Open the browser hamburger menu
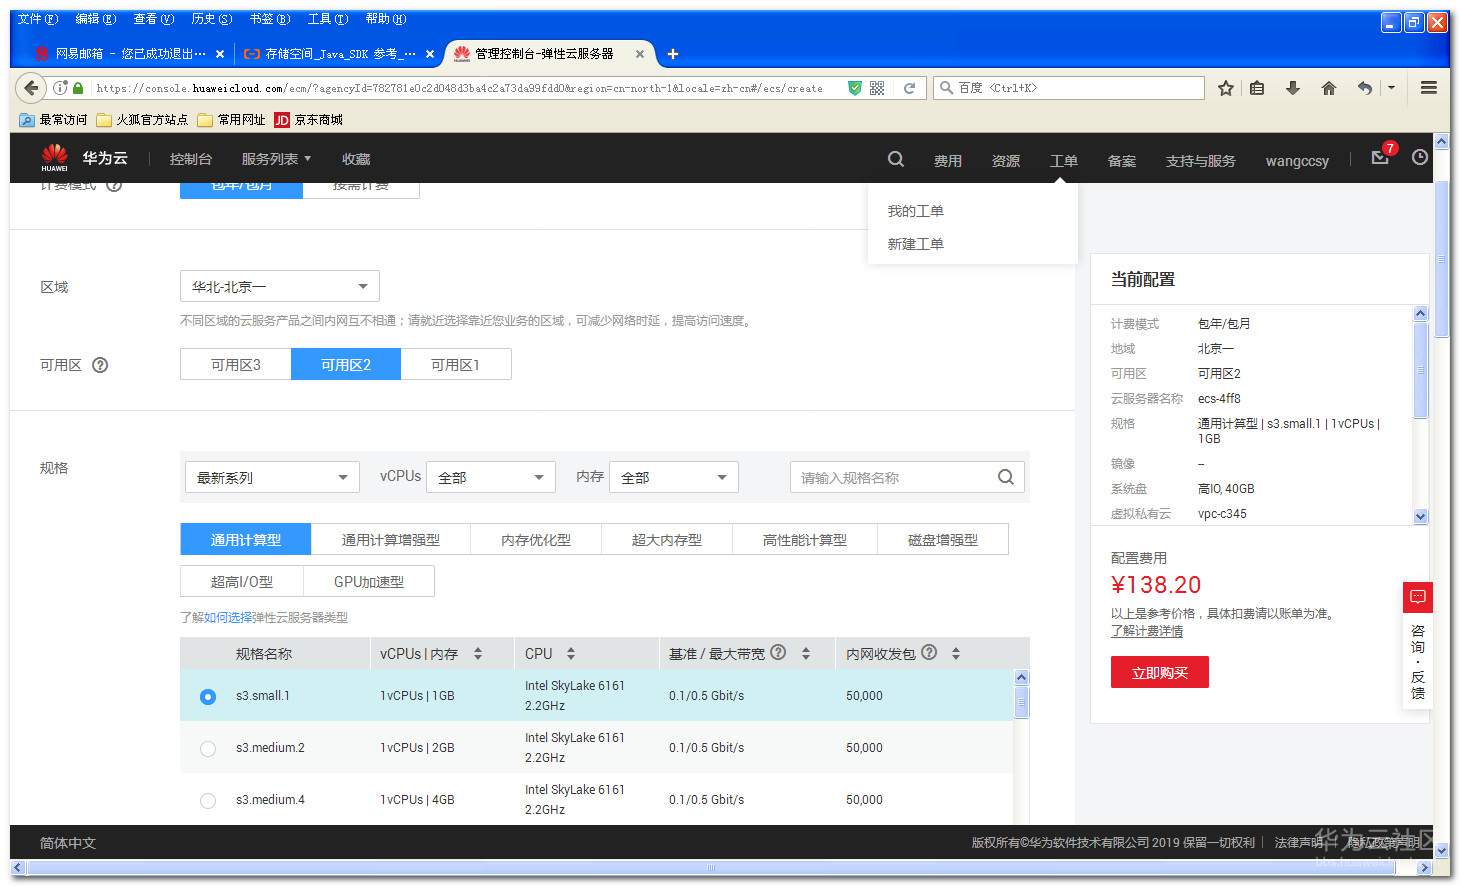The height and width of the screenshot is (887, 1461). [x=1429, y=88]
